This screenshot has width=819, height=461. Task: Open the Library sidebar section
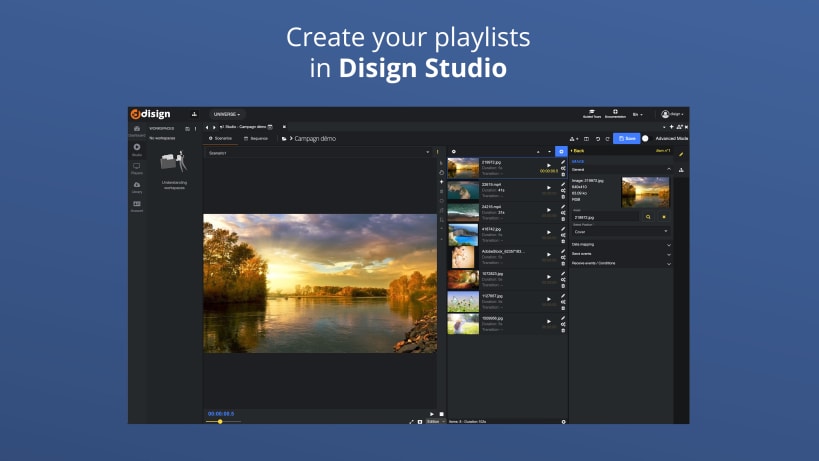(137, 187)
